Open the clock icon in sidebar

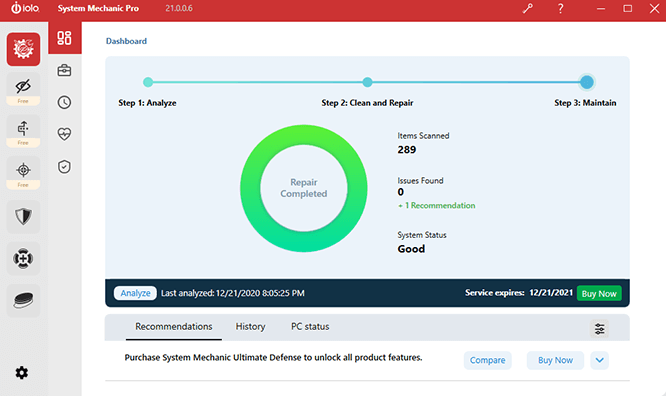point(65,102)
